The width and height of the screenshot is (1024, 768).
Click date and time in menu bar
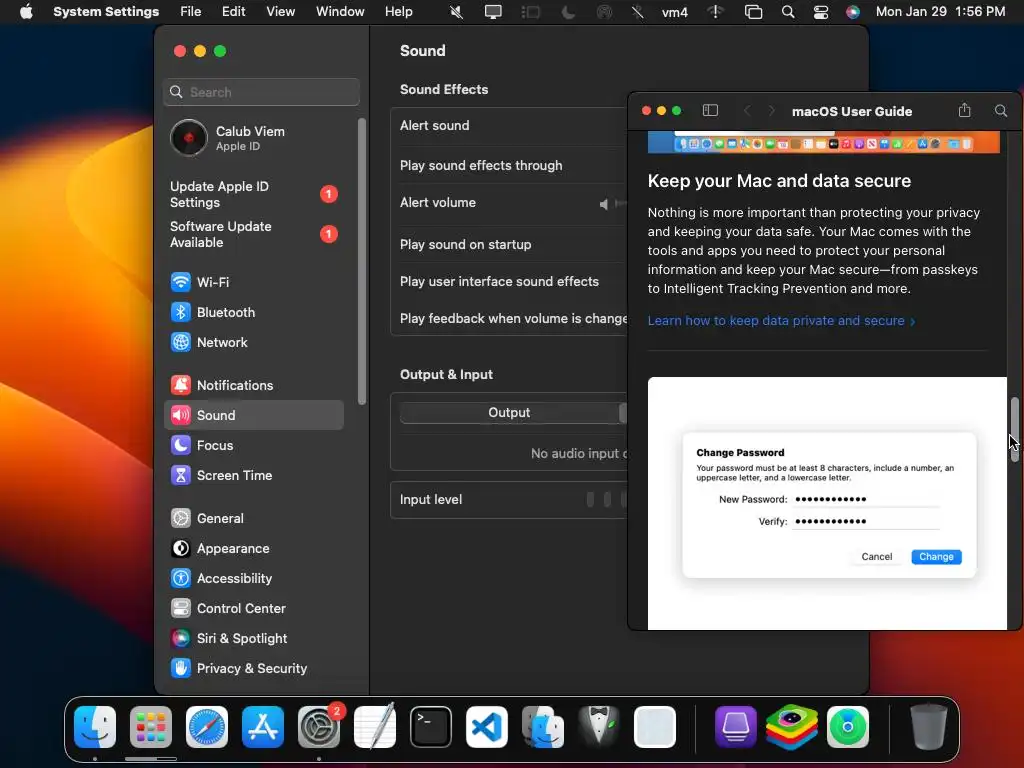940,12
